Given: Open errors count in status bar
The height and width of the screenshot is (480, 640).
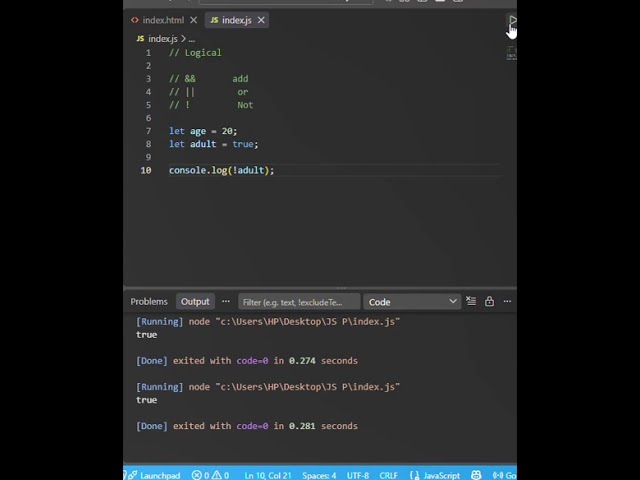Looking at the screenshot, I should tap(200, 476).
